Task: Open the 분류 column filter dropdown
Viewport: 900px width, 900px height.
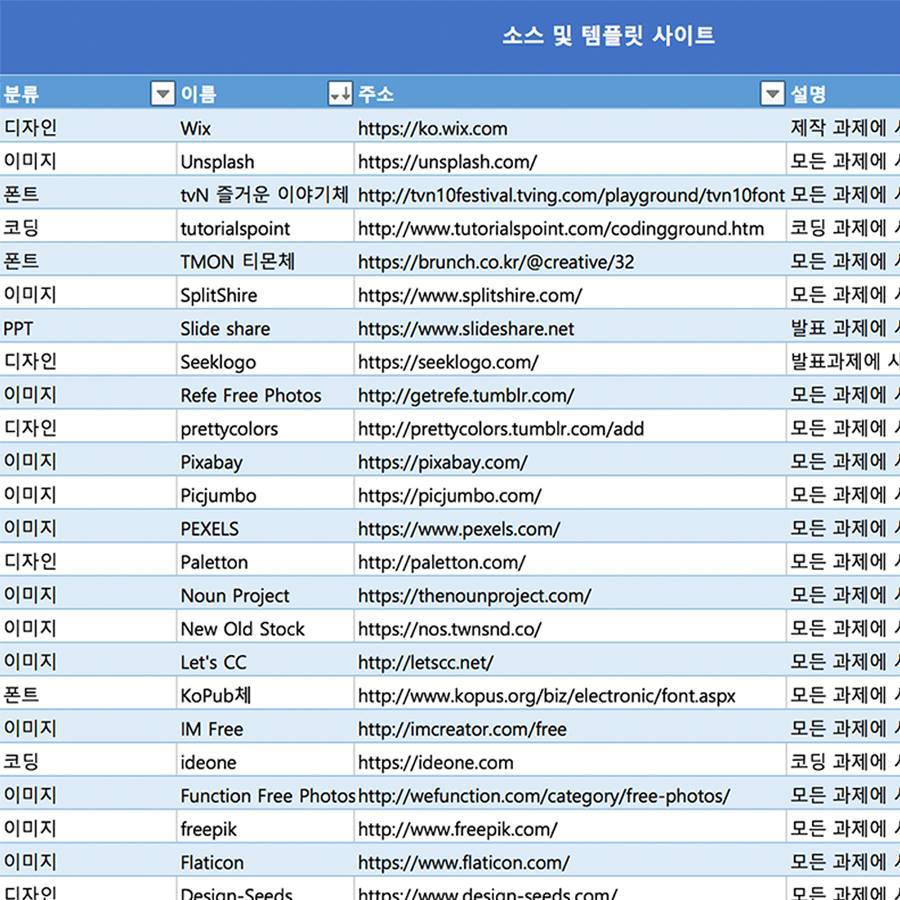Action: [162, 93]
